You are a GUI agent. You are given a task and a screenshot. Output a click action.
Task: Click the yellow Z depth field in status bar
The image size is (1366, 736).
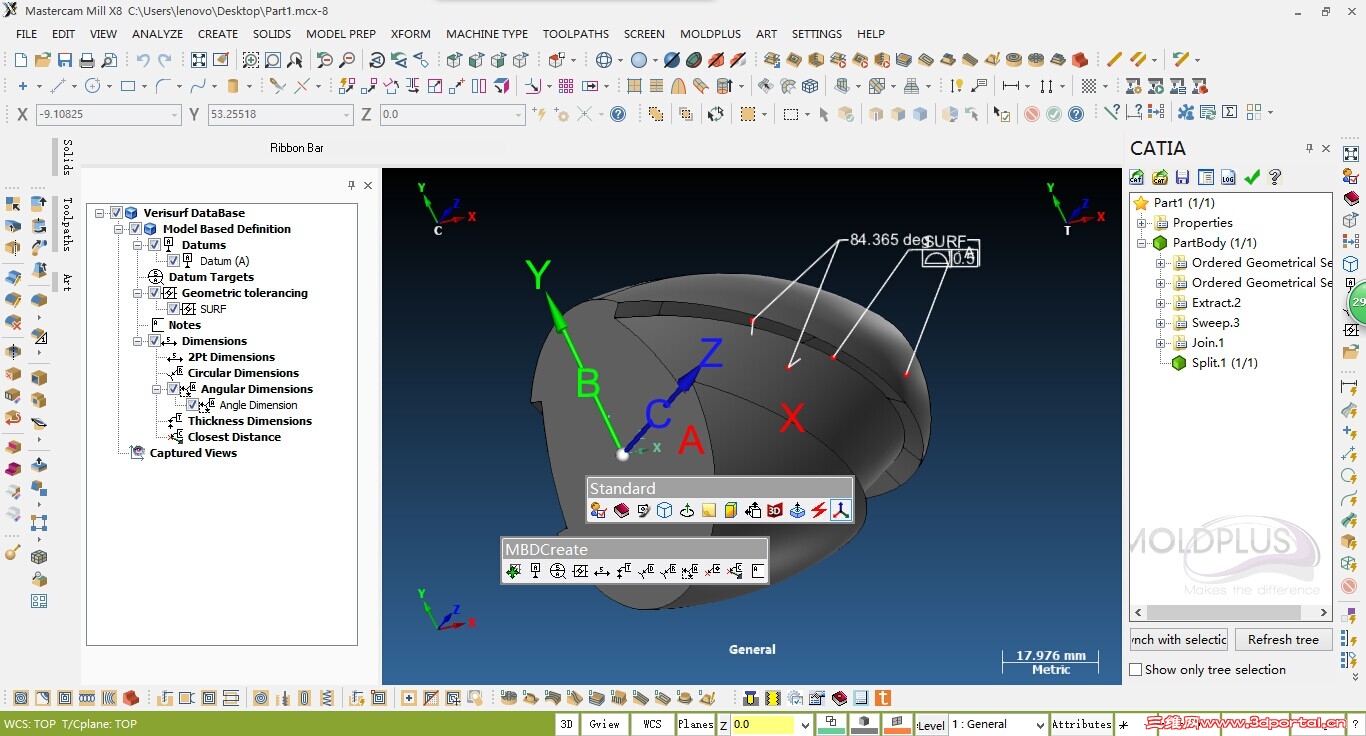tap(763, 724)
